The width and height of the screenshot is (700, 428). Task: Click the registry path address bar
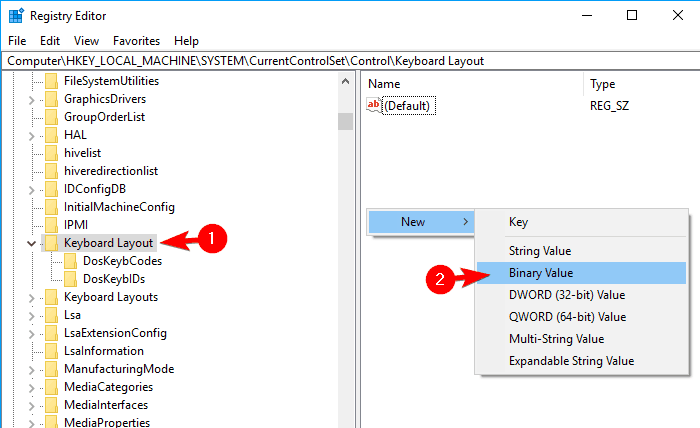coord(350,61)
